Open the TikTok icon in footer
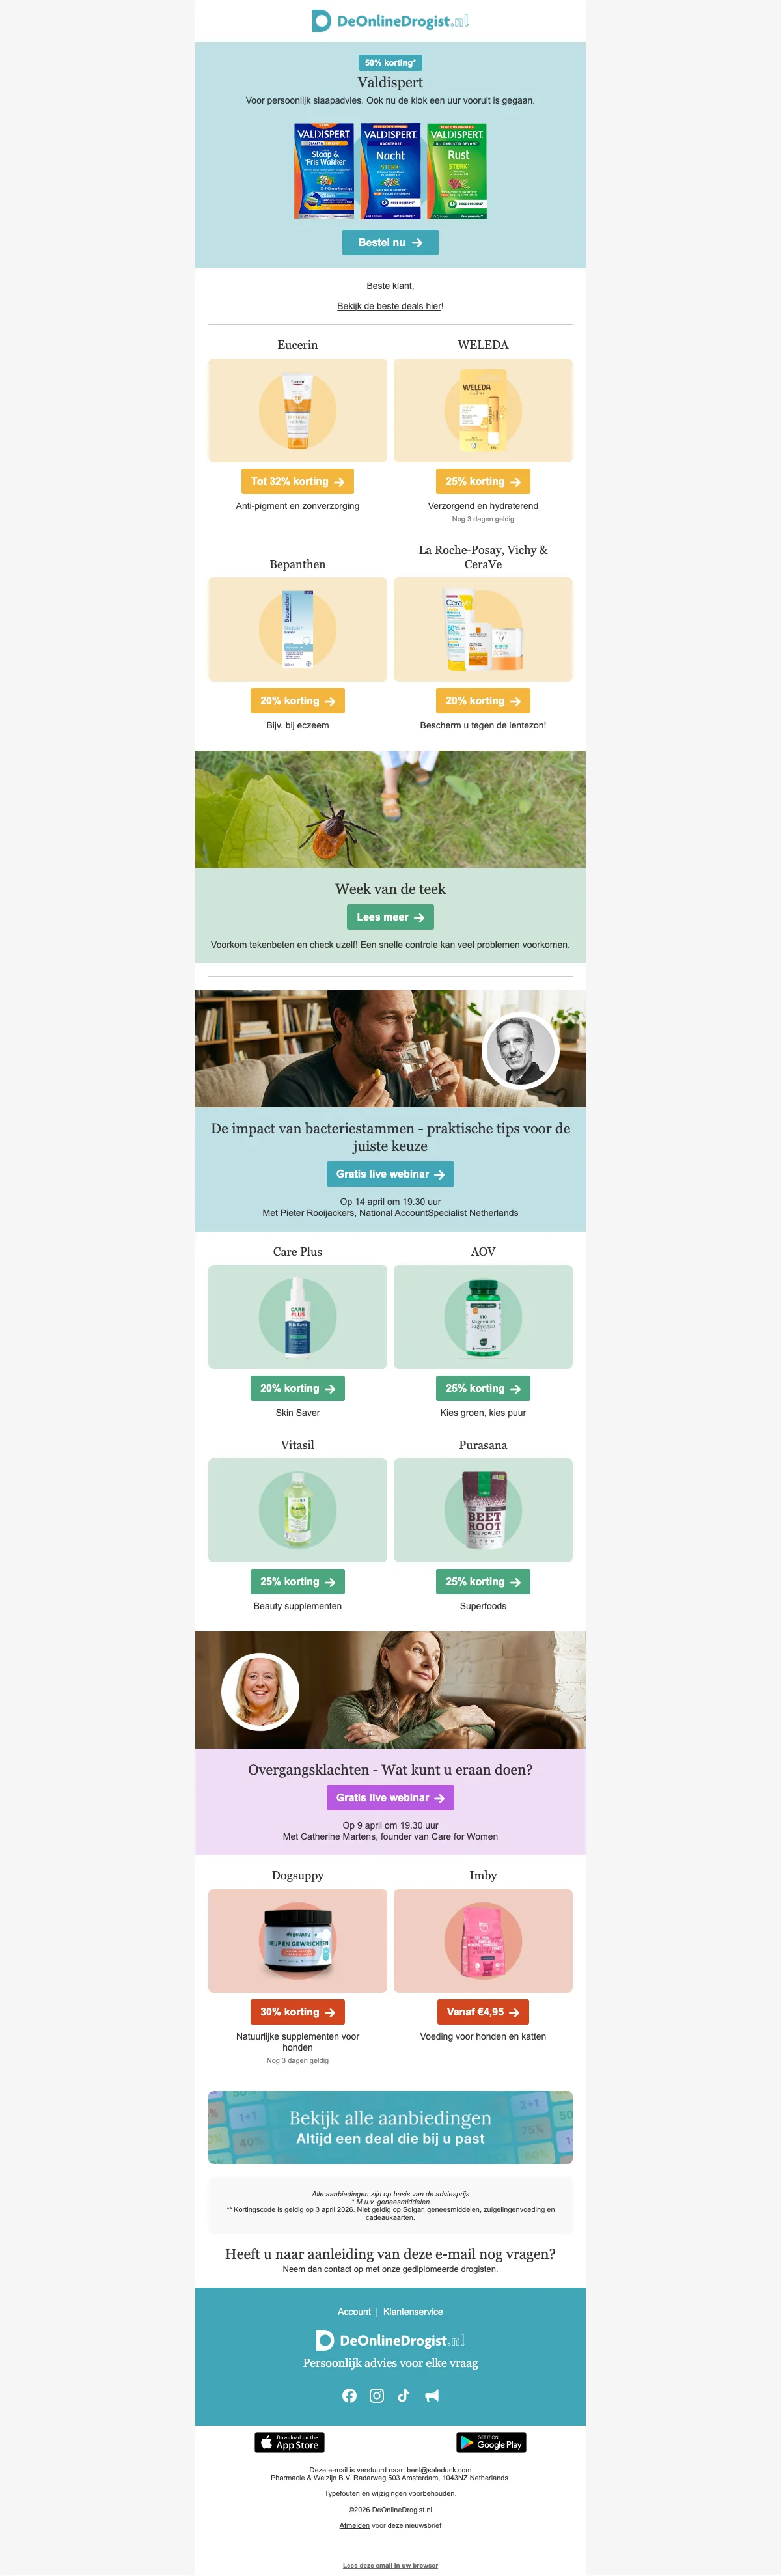 [x=404, y=2395]
